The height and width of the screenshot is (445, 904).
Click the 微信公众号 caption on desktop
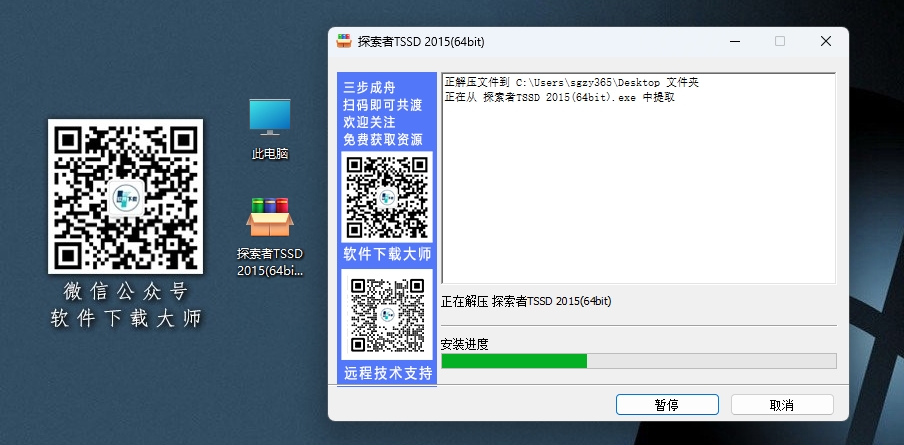(126, 292)
